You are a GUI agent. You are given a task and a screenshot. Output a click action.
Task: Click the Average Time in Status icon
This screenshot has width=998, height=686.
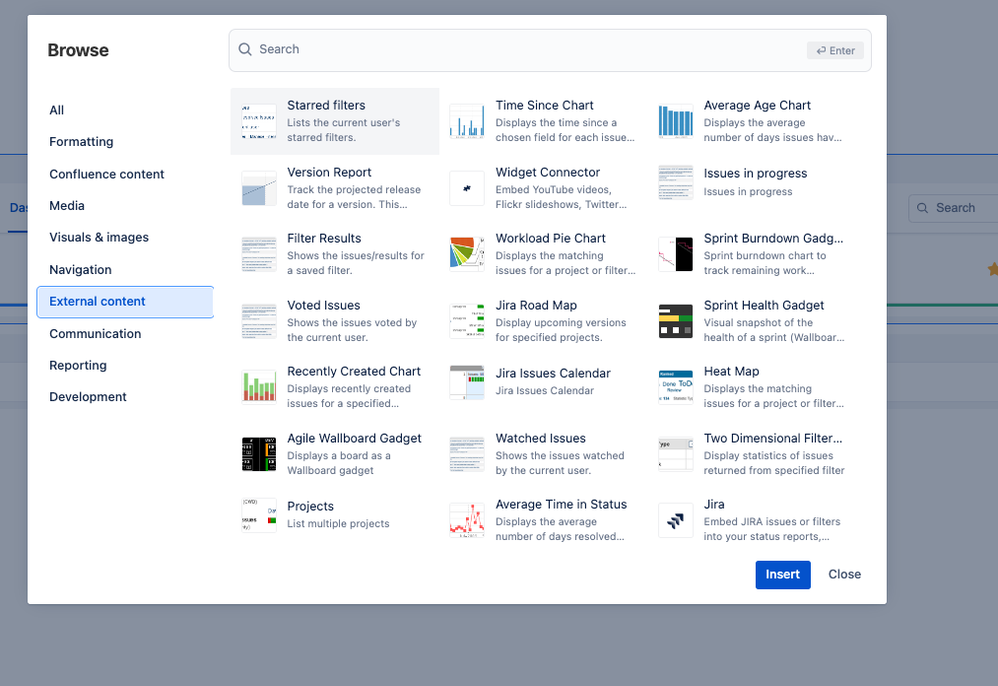pos(467,520)
